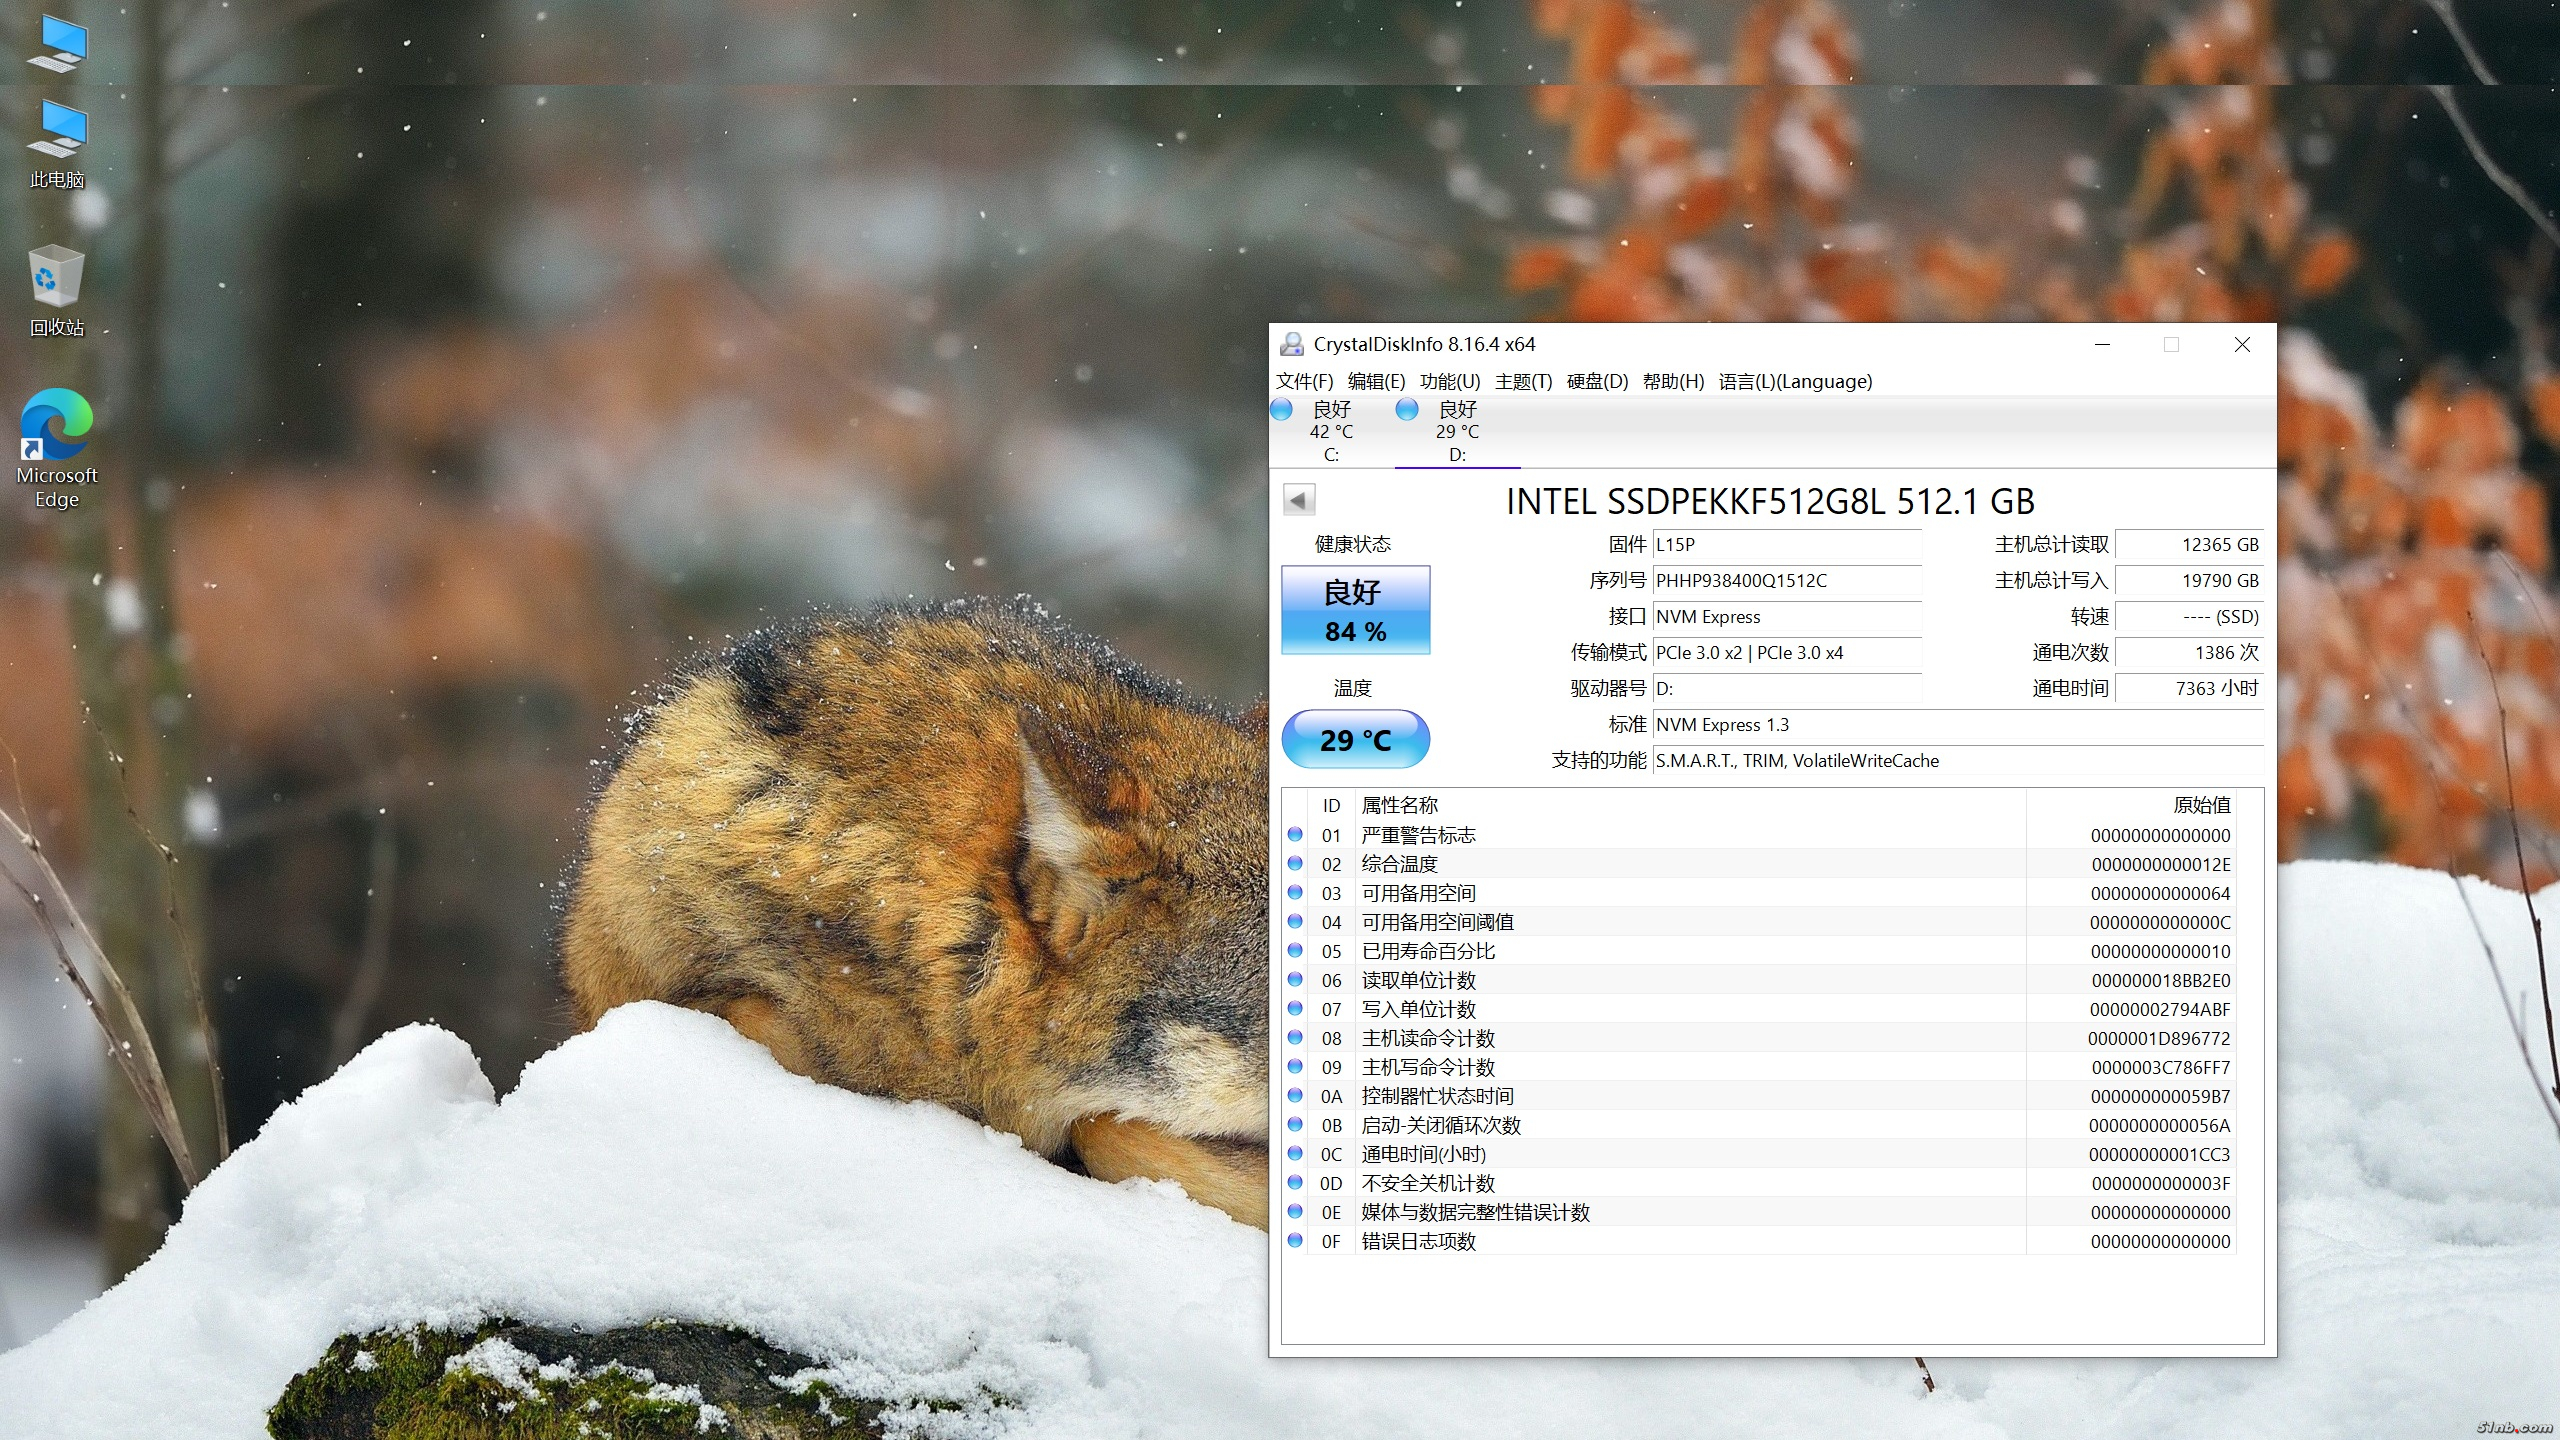The image size is (2560, 1440).
Task: Minimize the CrystalDiskInfo window
Action: tap(2102, 344)
